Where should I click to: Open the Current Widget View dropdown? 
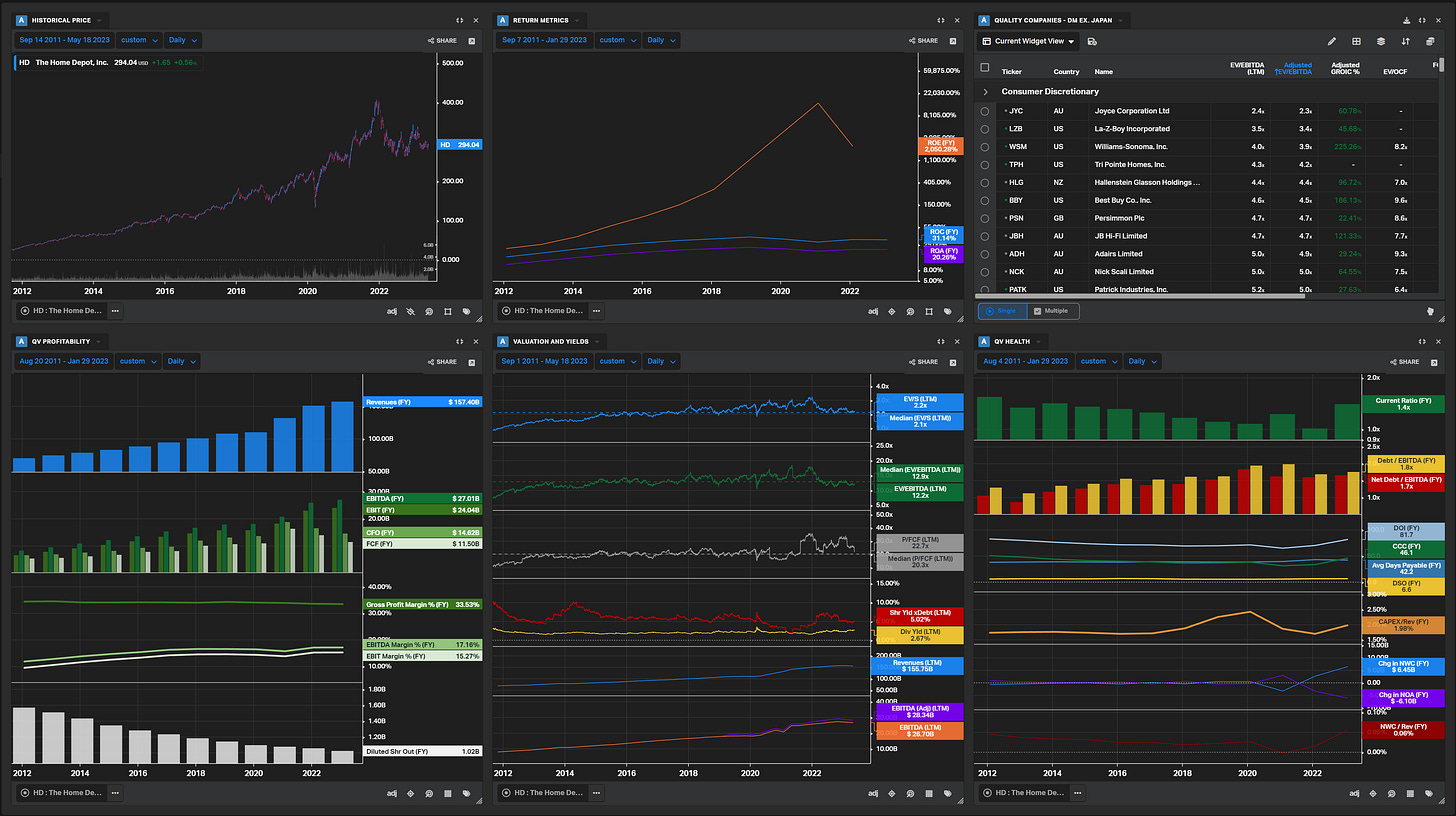tap(1028, 41)
